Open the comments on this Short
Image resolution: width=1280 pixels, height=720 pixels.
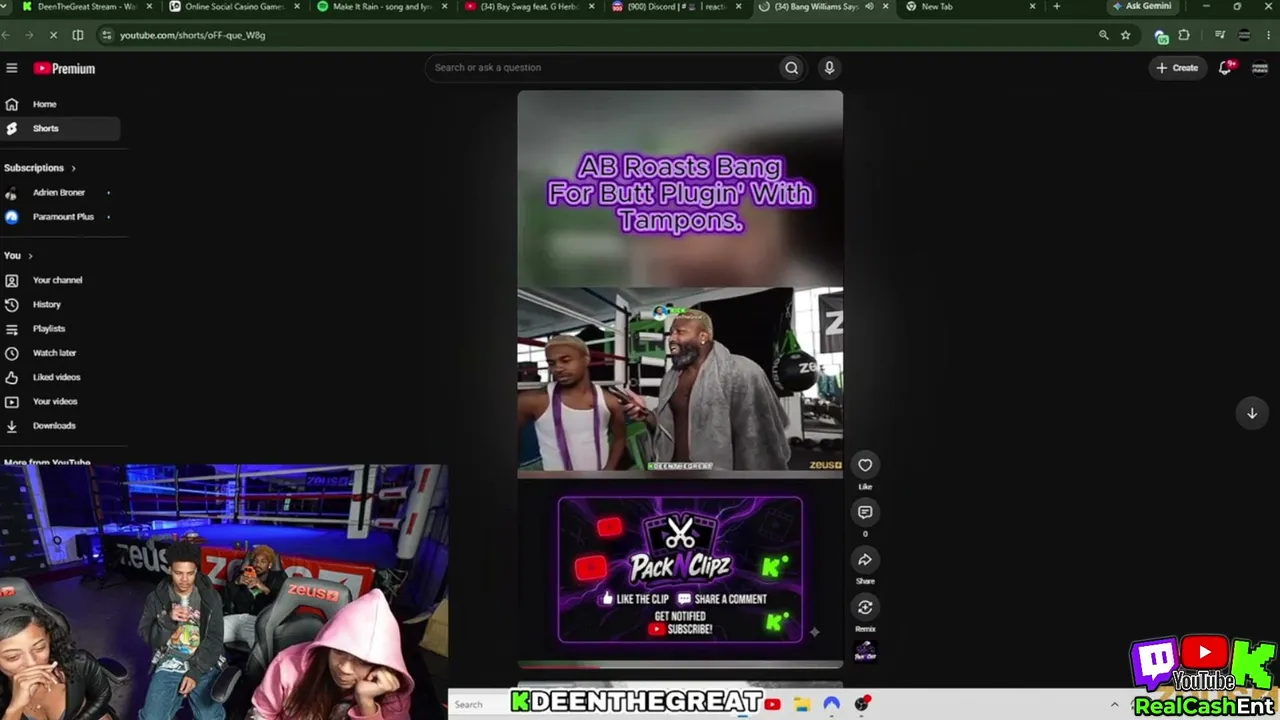(x=865, y=512)
